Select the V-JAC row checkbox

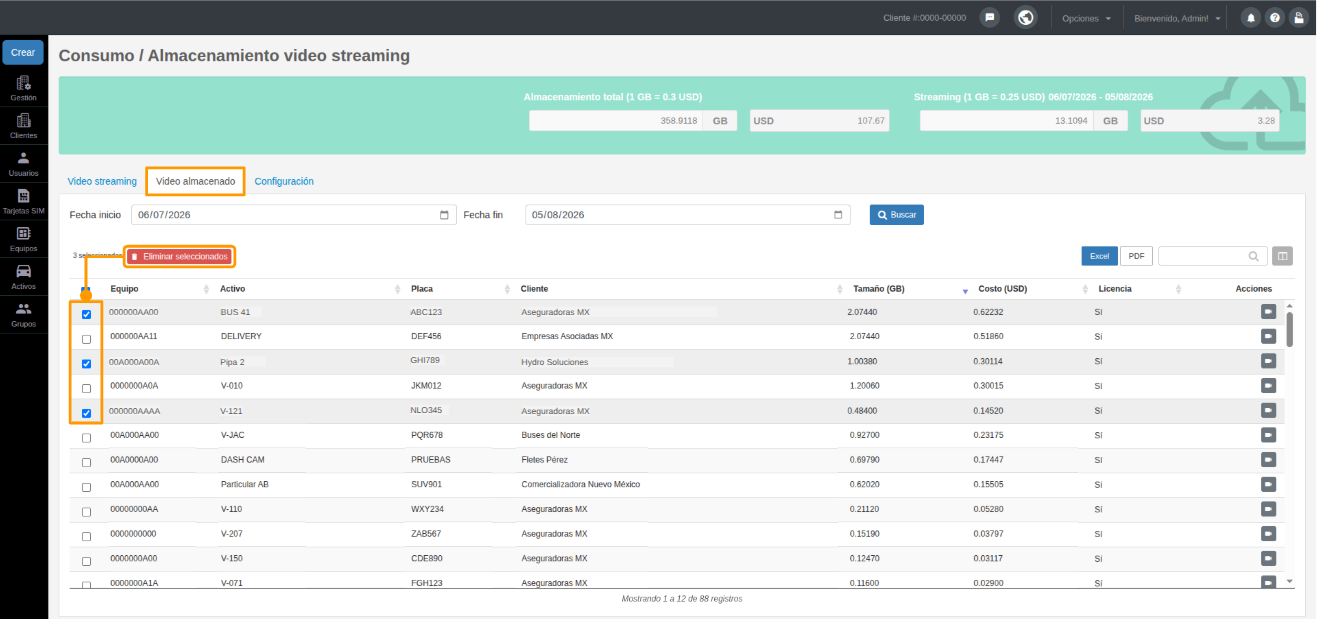86,437
